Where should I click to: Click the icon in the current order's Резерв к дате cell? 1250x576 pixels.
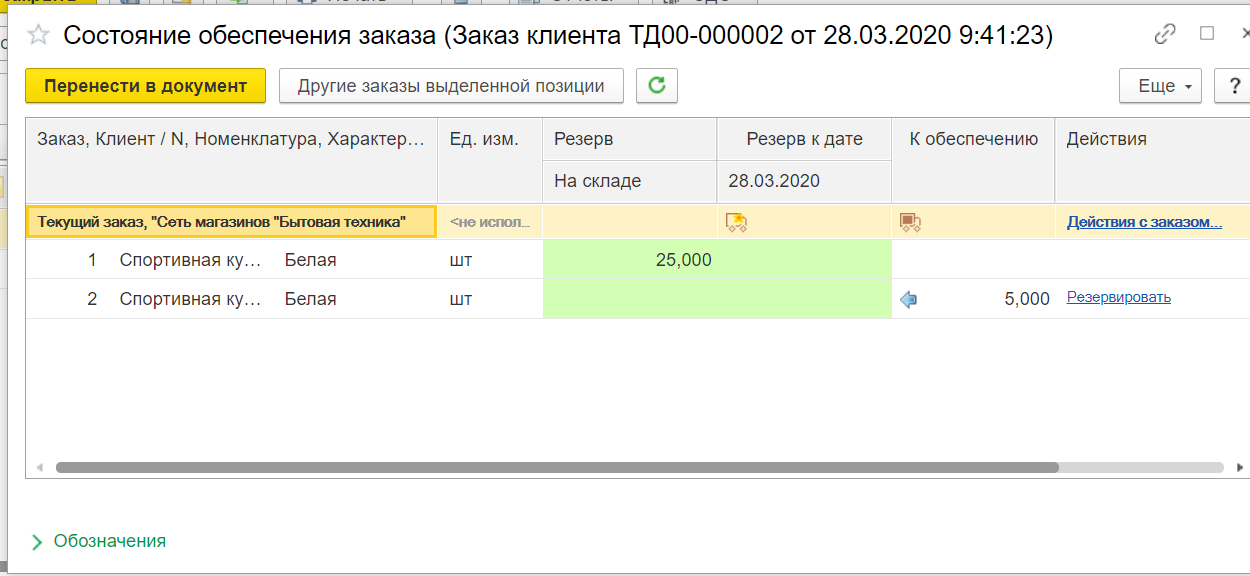tap(736, 222)
